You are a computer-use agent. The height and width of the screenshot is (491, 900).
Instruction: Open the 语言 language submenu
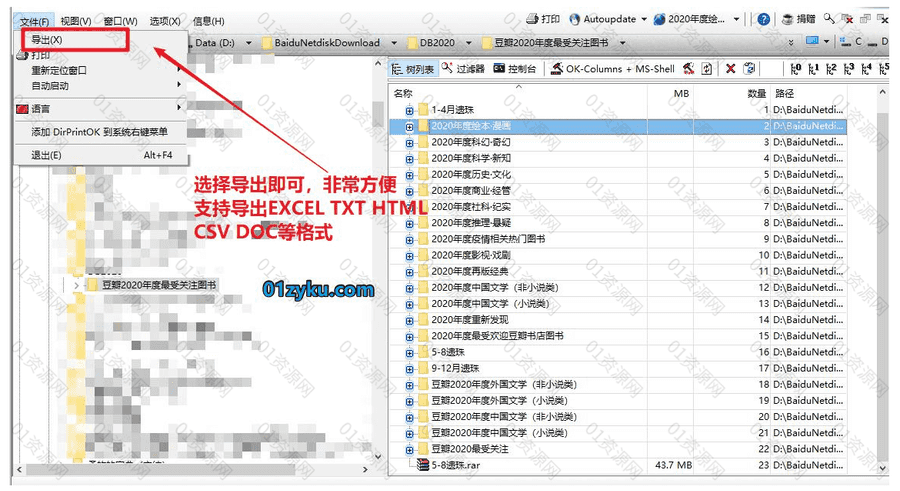100,108
